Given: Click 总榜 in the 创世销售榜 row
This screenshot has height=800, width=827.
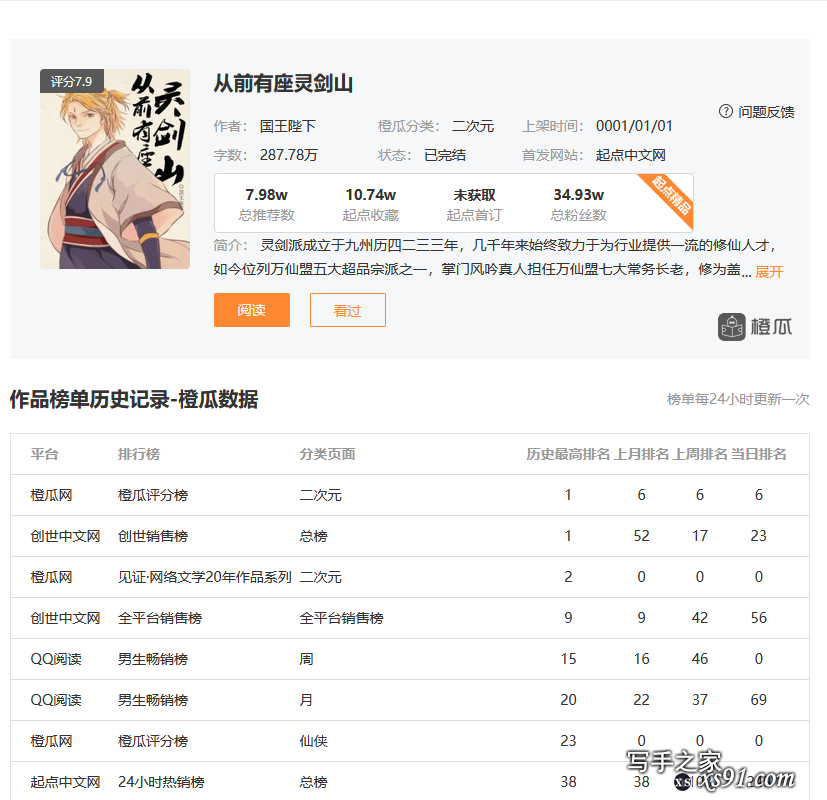Looking at the screenshot, I should (314, 536).
